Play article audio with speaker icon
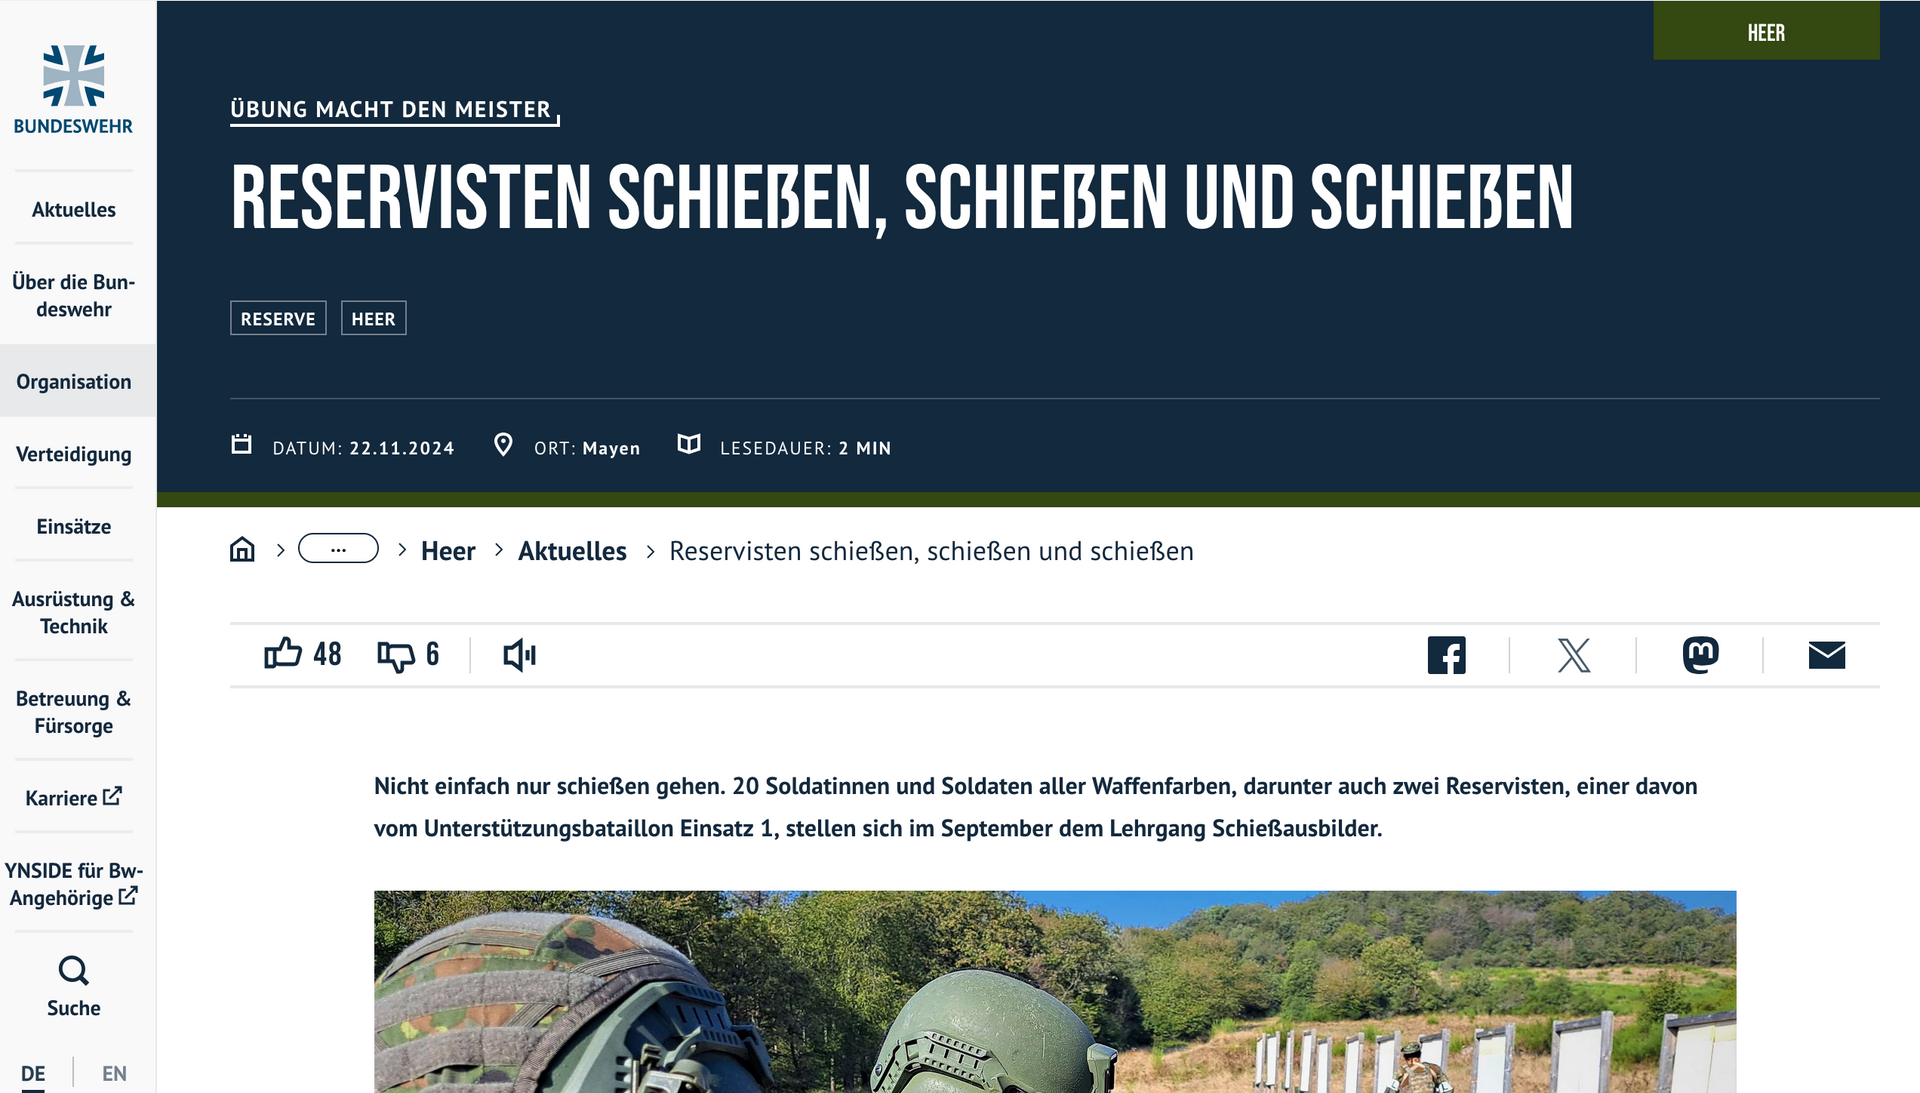Image resolution: width=1920 pixels, height=1093 pixels. pyautogui.click(x=520, y=655)
